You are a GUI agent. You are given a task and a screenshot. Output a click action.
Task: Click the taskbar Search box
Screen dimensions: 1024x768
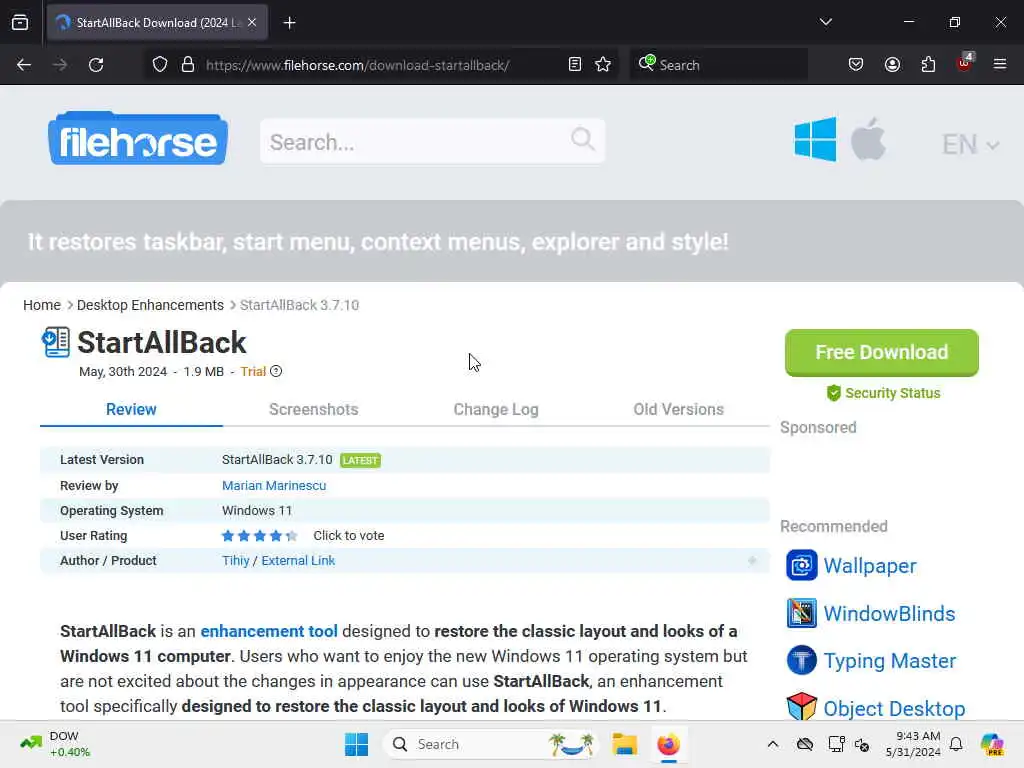[491, 744]
